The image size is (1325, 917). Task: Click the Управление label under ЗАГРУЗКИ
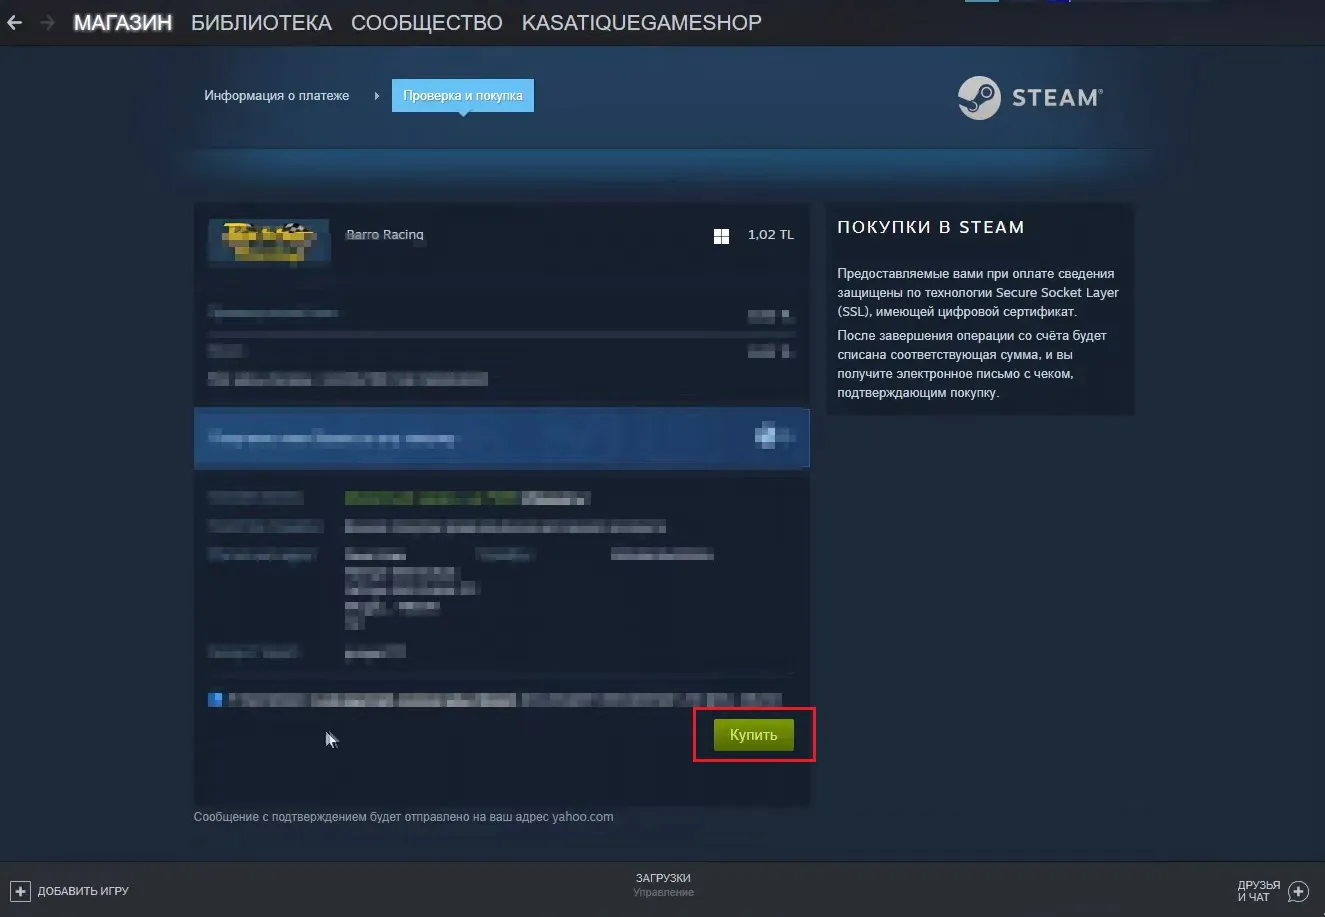663,893
